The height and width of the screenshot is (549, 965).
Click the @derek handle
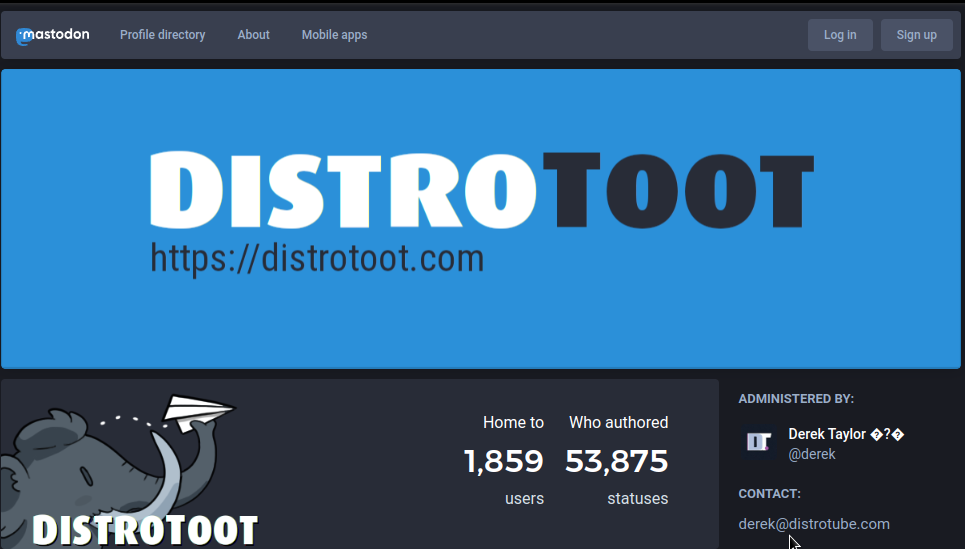[x=812, y=454]
